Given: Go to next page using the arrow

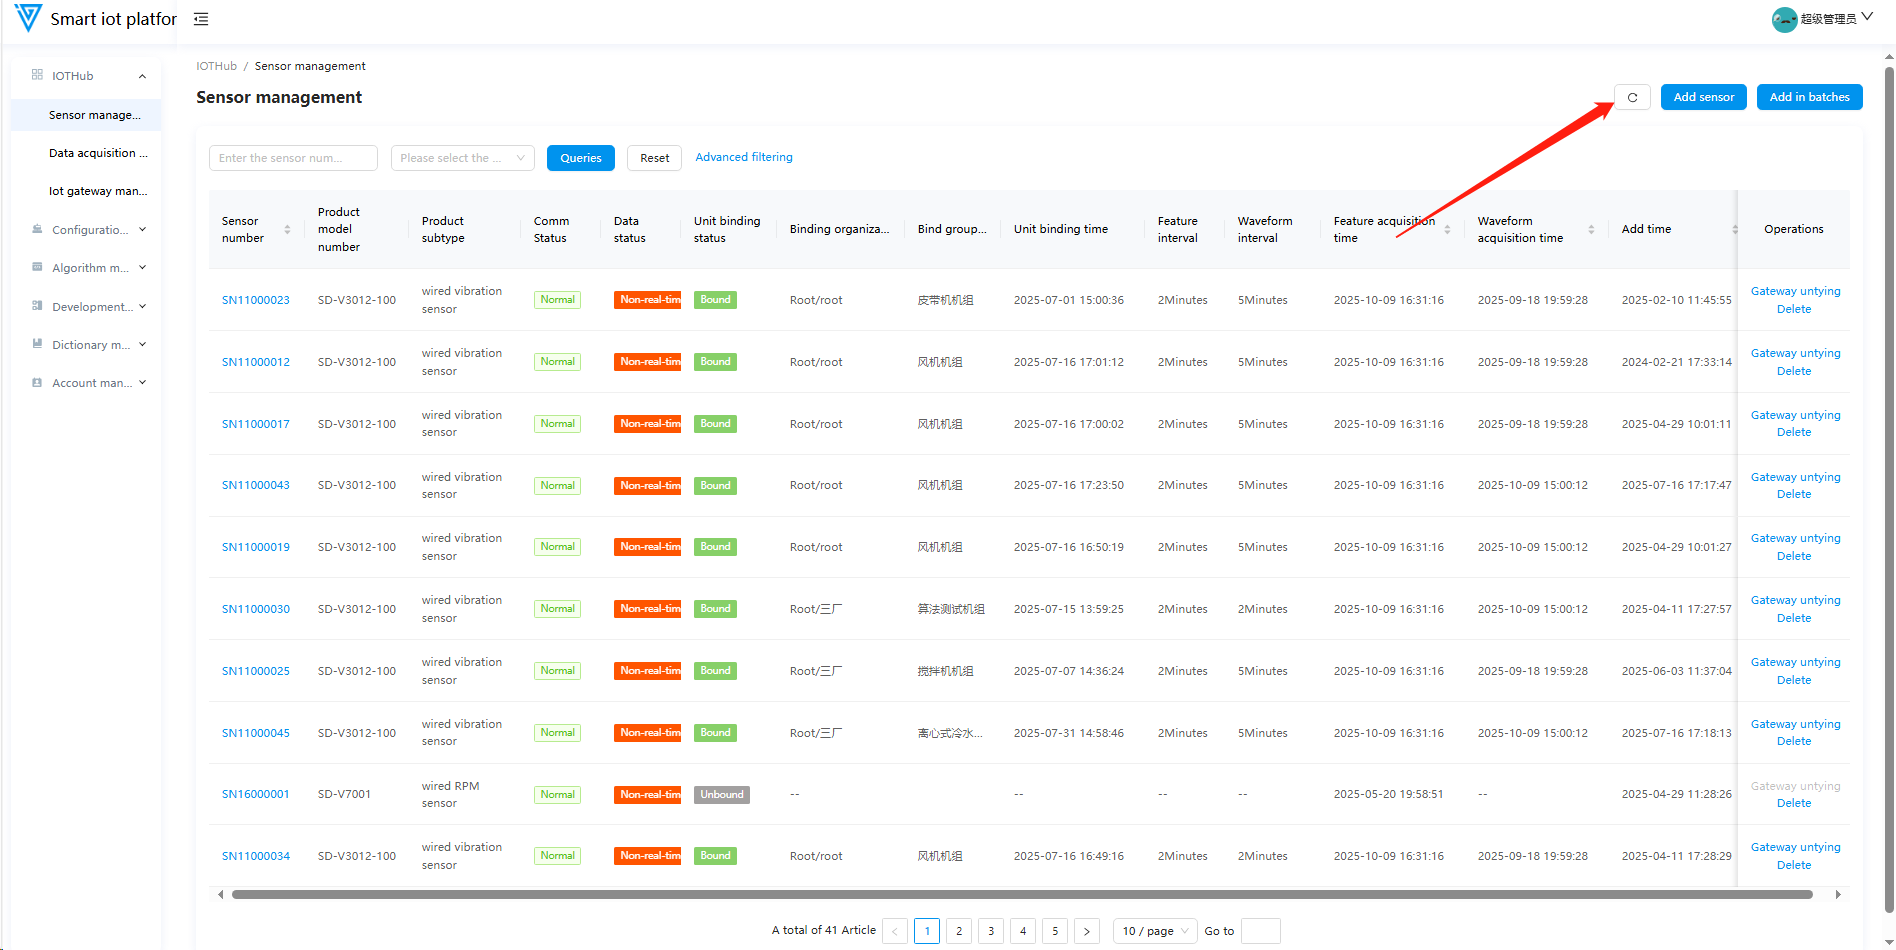Looking at the screenshot, I should [x=1087, y=931].
